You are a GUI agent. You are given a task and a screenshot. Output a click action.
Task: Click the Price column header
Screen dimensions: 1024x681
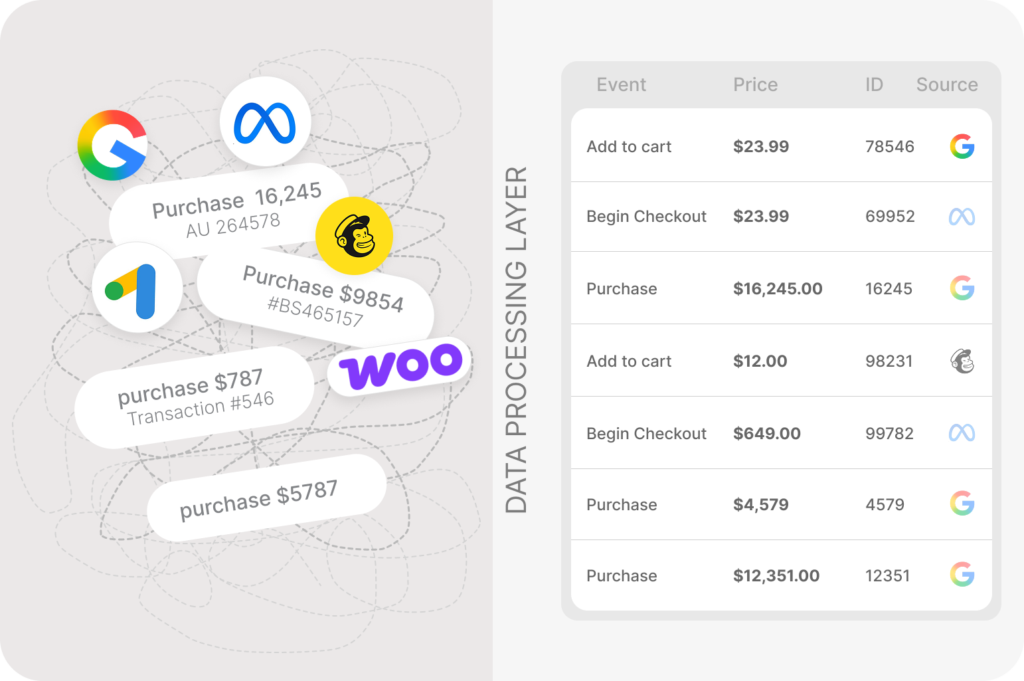coord(755,85)
